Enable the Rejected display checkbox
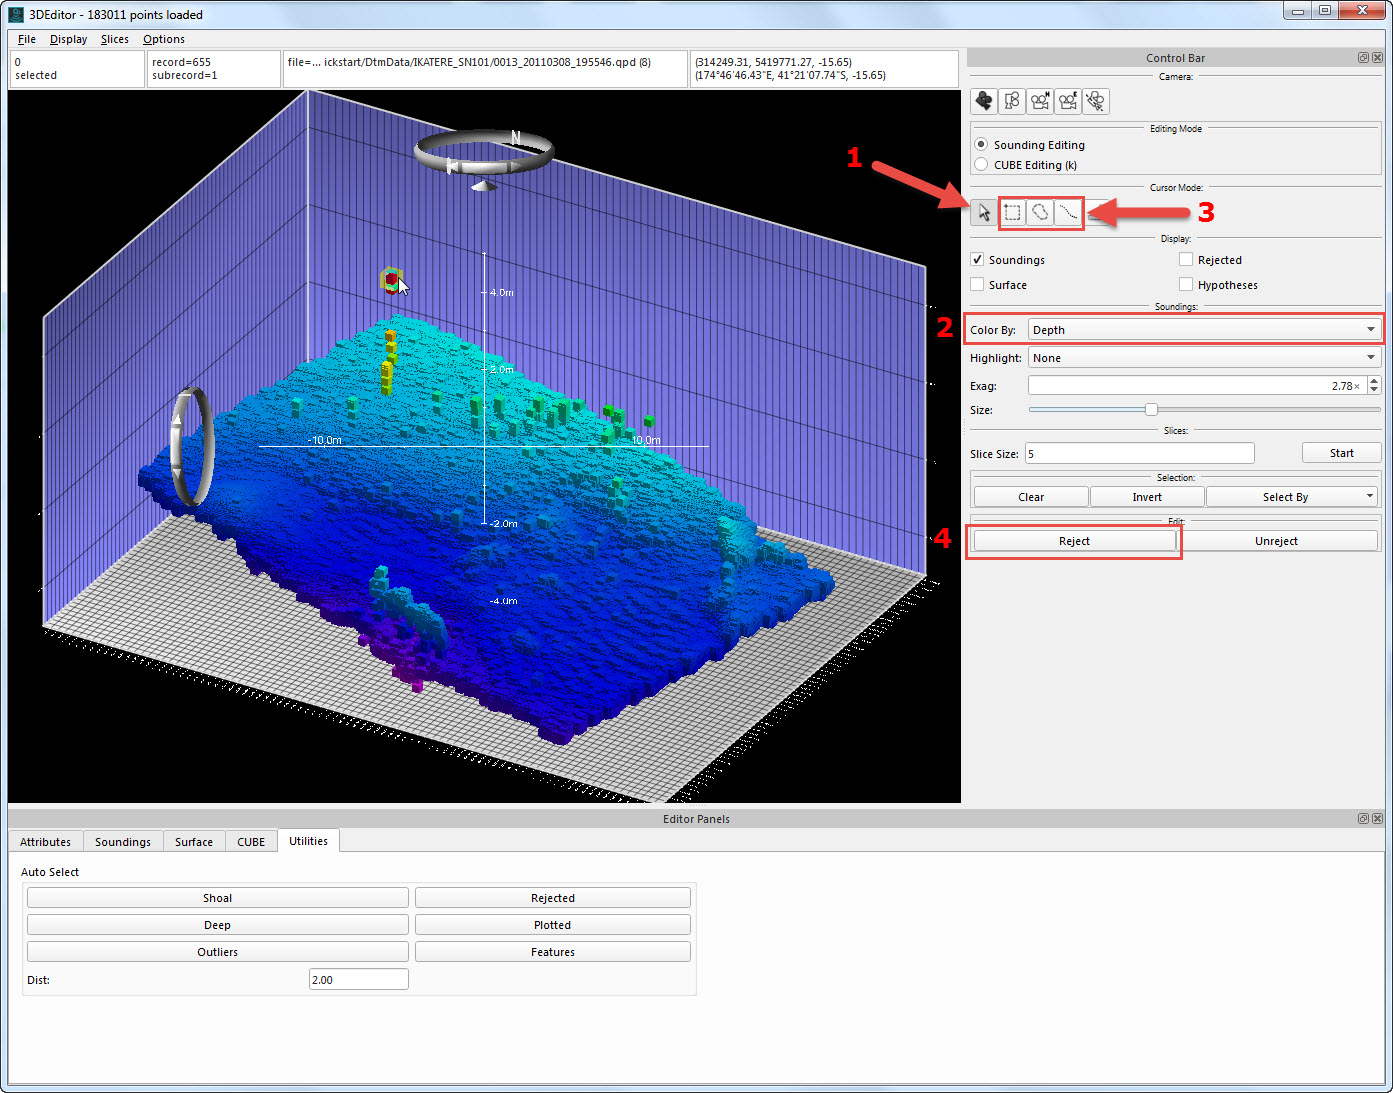This screenshot has height=1093, width=1393. (1186, 259)
